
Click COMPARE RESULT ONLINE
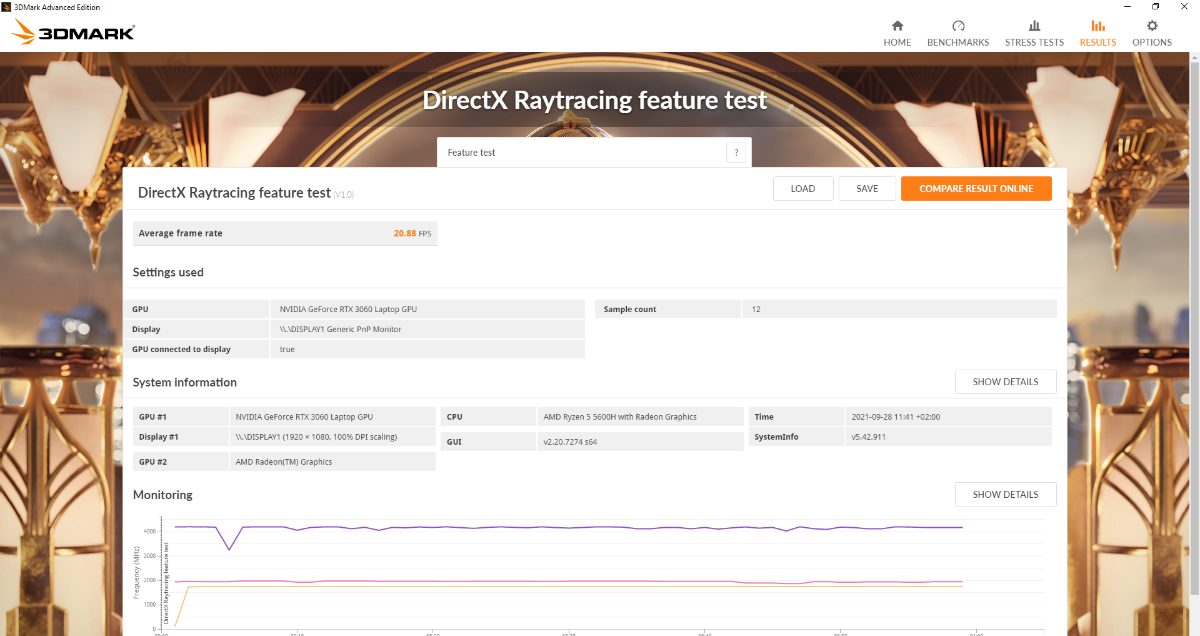pyautogui.click(x=976, y=189)
